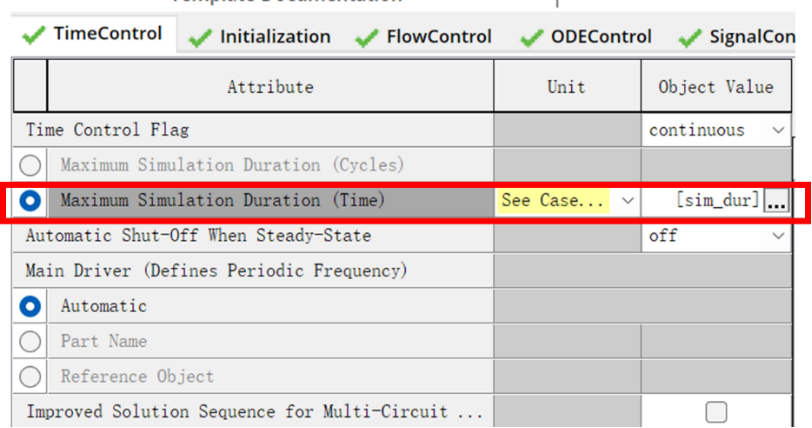
Task: Enable Improved Solution Sequence checkbox
Action: pyautogui.click(x=716, y=412)
